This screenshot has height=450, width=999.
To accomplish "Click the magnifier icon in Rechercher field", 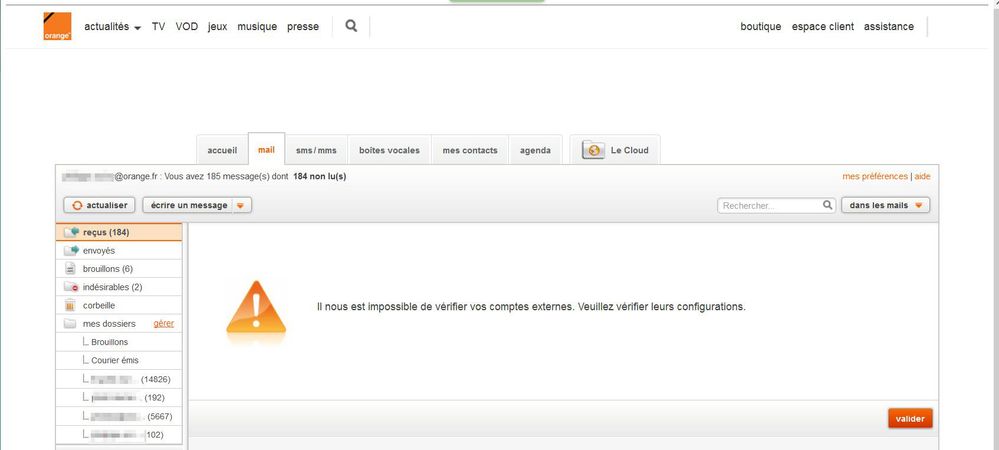I will click(828, 205).
